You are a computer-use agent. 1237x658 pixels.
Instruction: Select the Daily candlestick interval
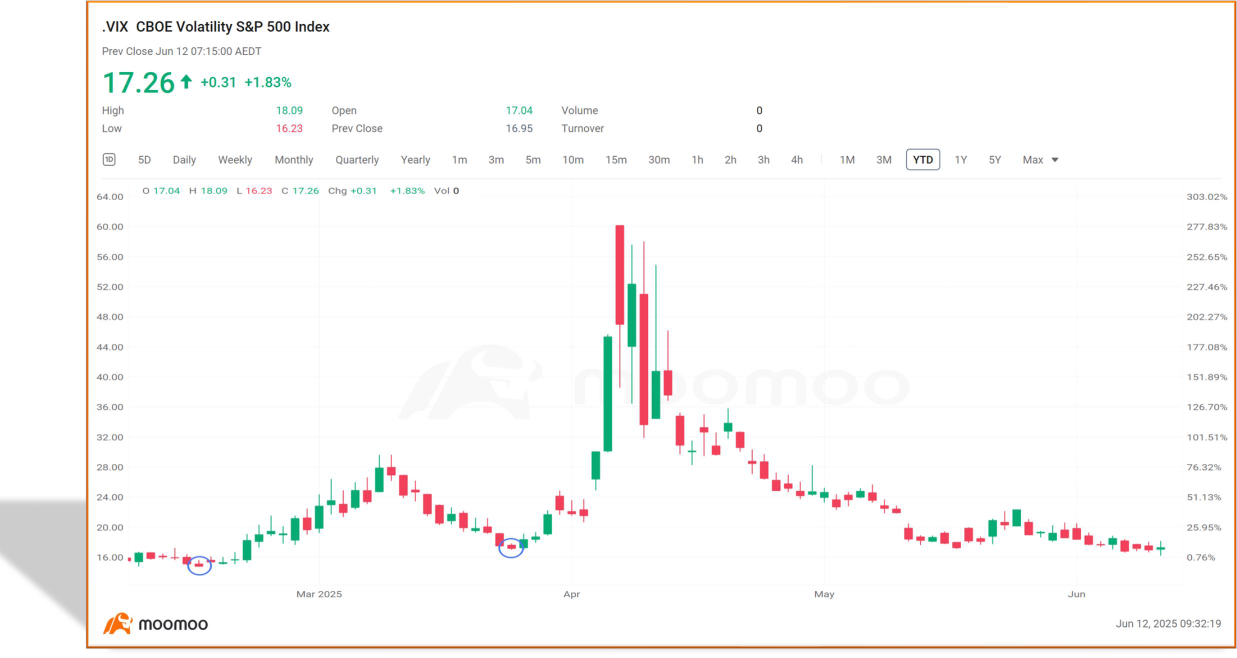pos(184,160)
